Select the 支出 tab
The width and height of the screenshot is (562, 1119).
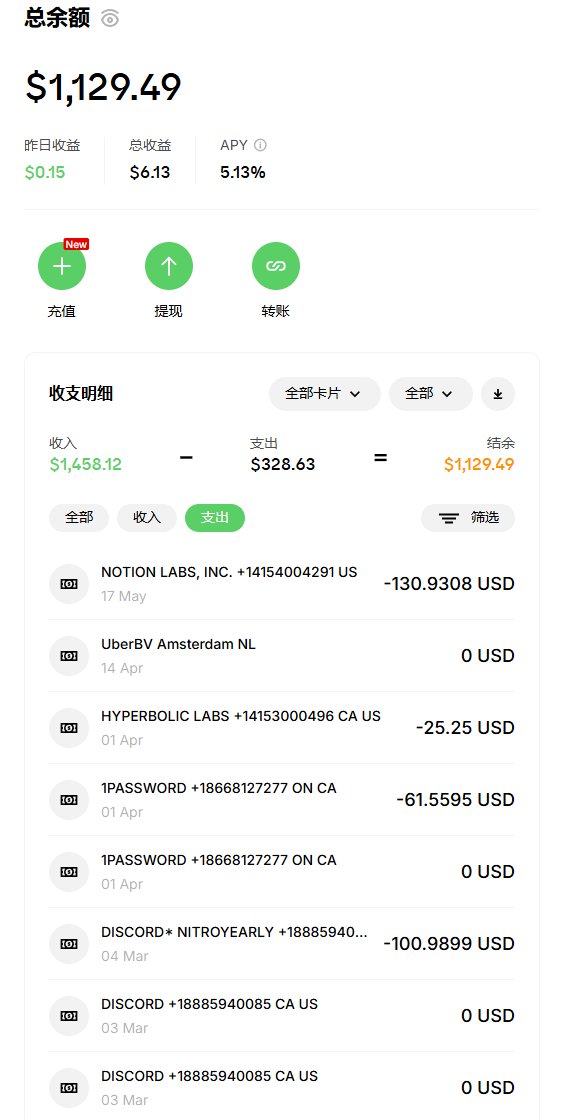(215, 518)
